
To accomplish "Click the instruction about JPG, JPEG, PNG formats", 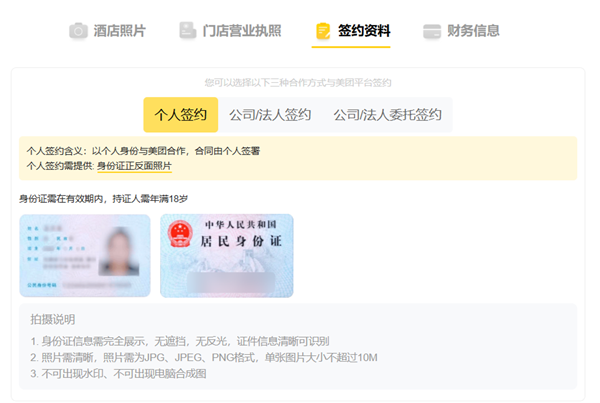I will (x=204, y=357).
